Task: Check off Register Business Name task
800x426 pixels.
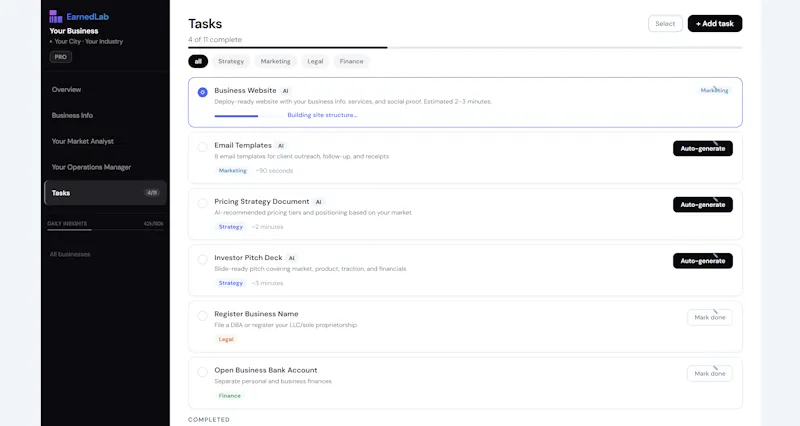Action: click(x=203, y=316)
